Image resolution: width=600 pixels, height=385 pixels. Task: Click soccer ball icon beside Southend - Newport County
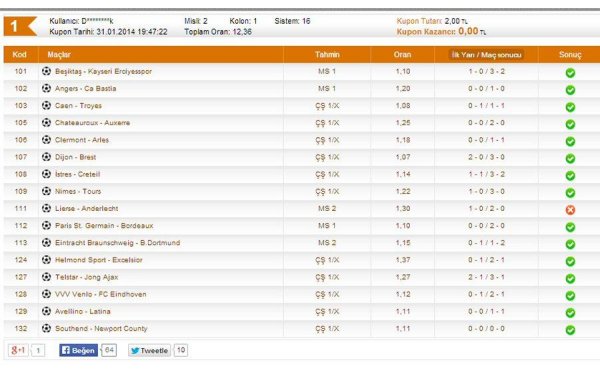(46, 328)
